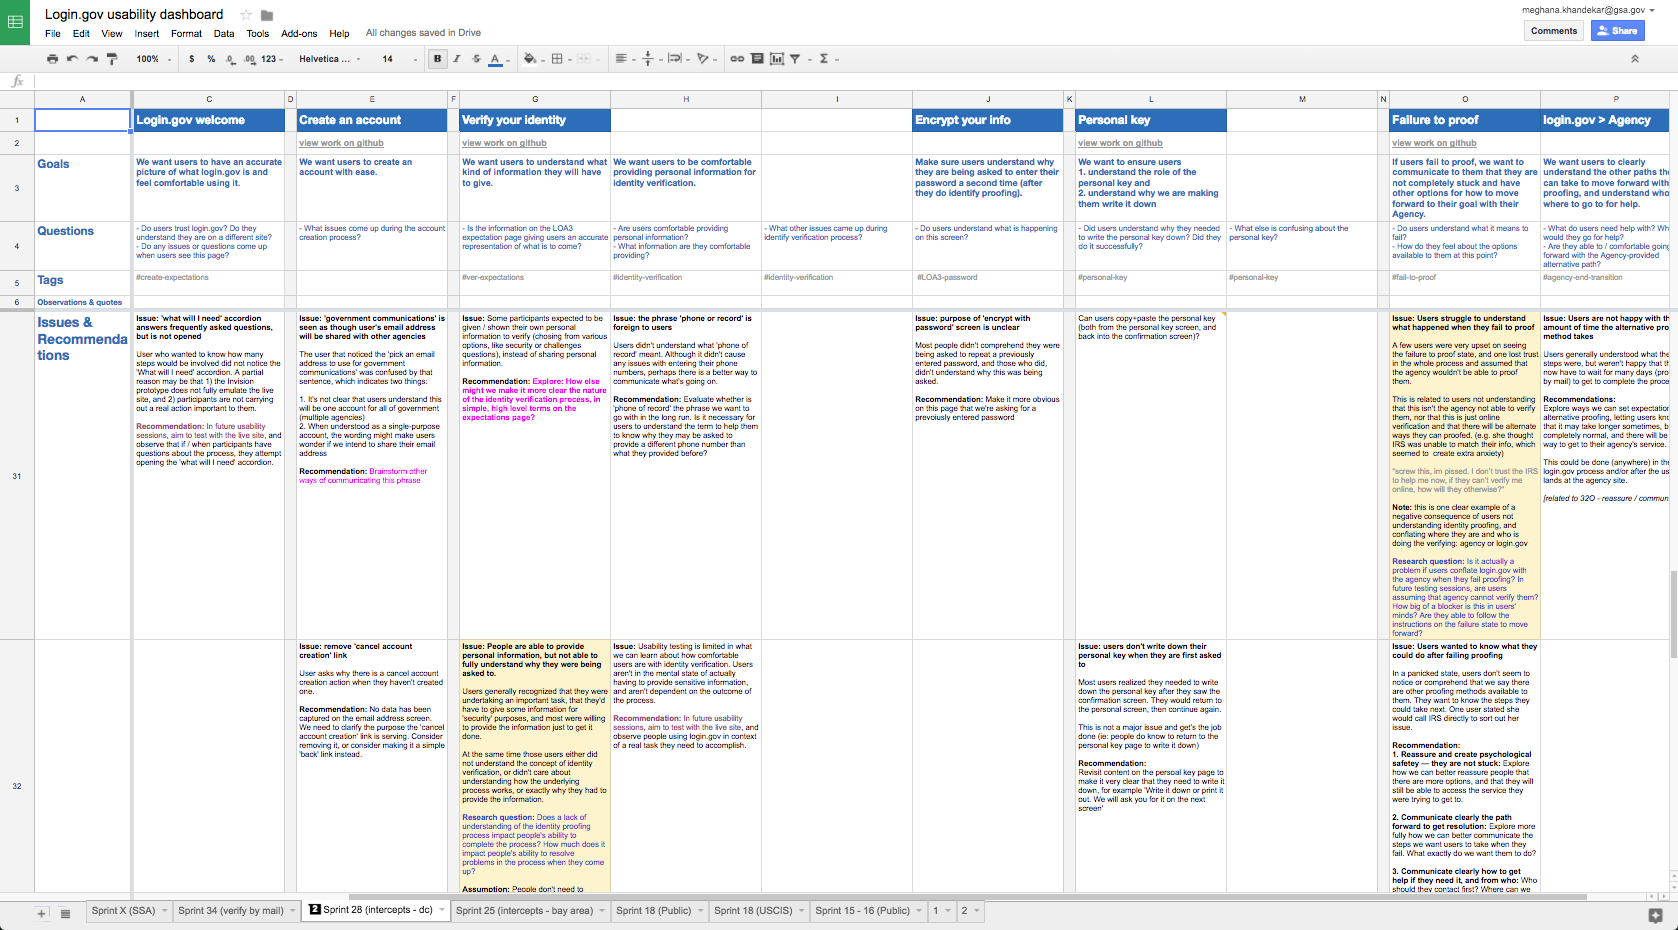Image resolution: width=1678 pixels, height=930 pixels.
Task: Click the Undo icon
Action: click(x=72, y=59)
